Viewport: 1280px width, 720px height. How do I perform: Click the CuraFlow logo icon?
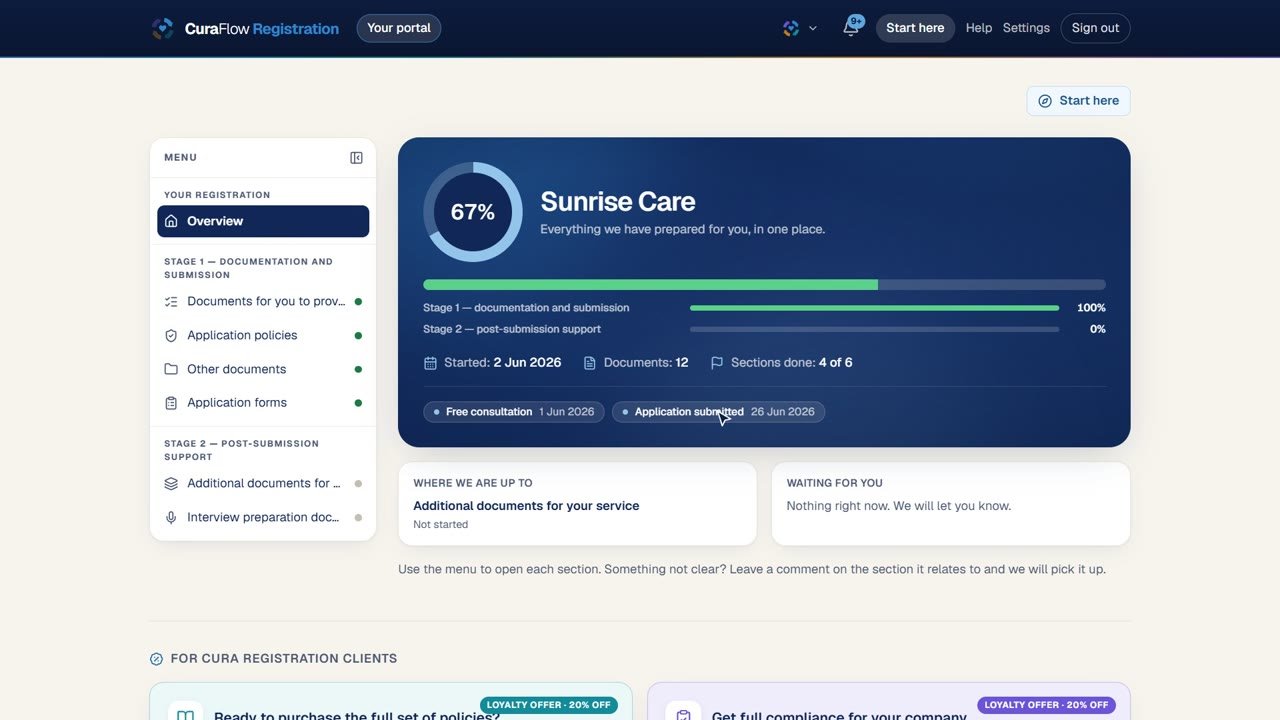pyautogui.click(x=163, y=28)
